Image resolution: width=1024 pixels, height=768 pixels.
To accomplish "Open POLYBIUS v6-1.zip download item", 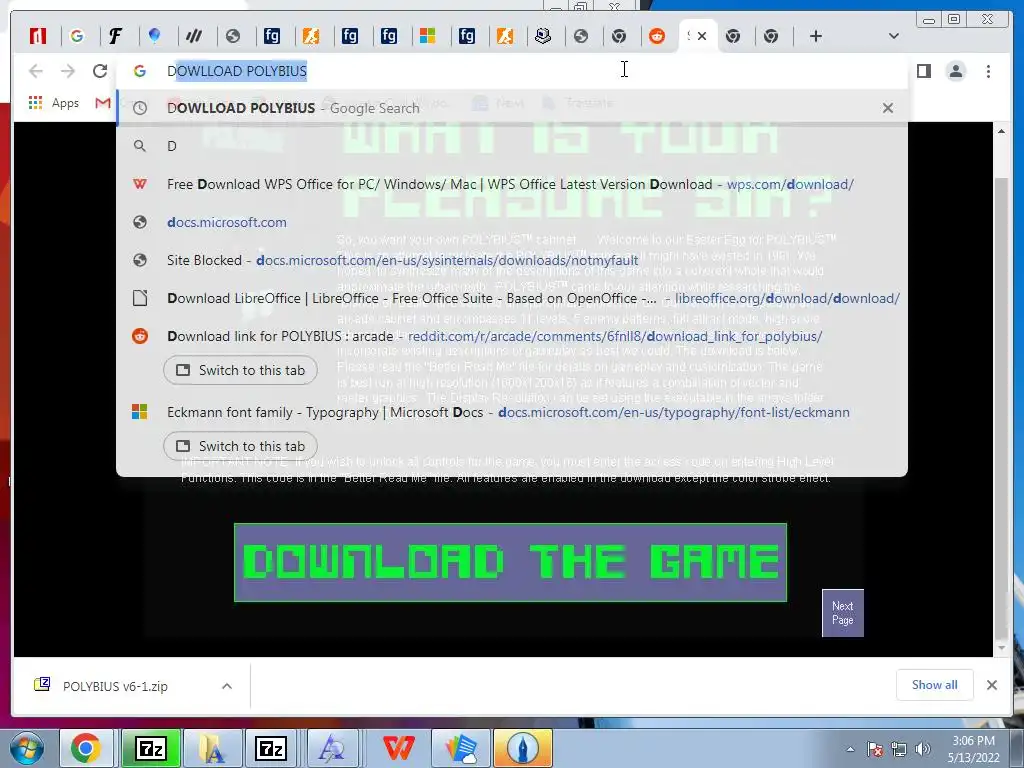I will point(114,686).
